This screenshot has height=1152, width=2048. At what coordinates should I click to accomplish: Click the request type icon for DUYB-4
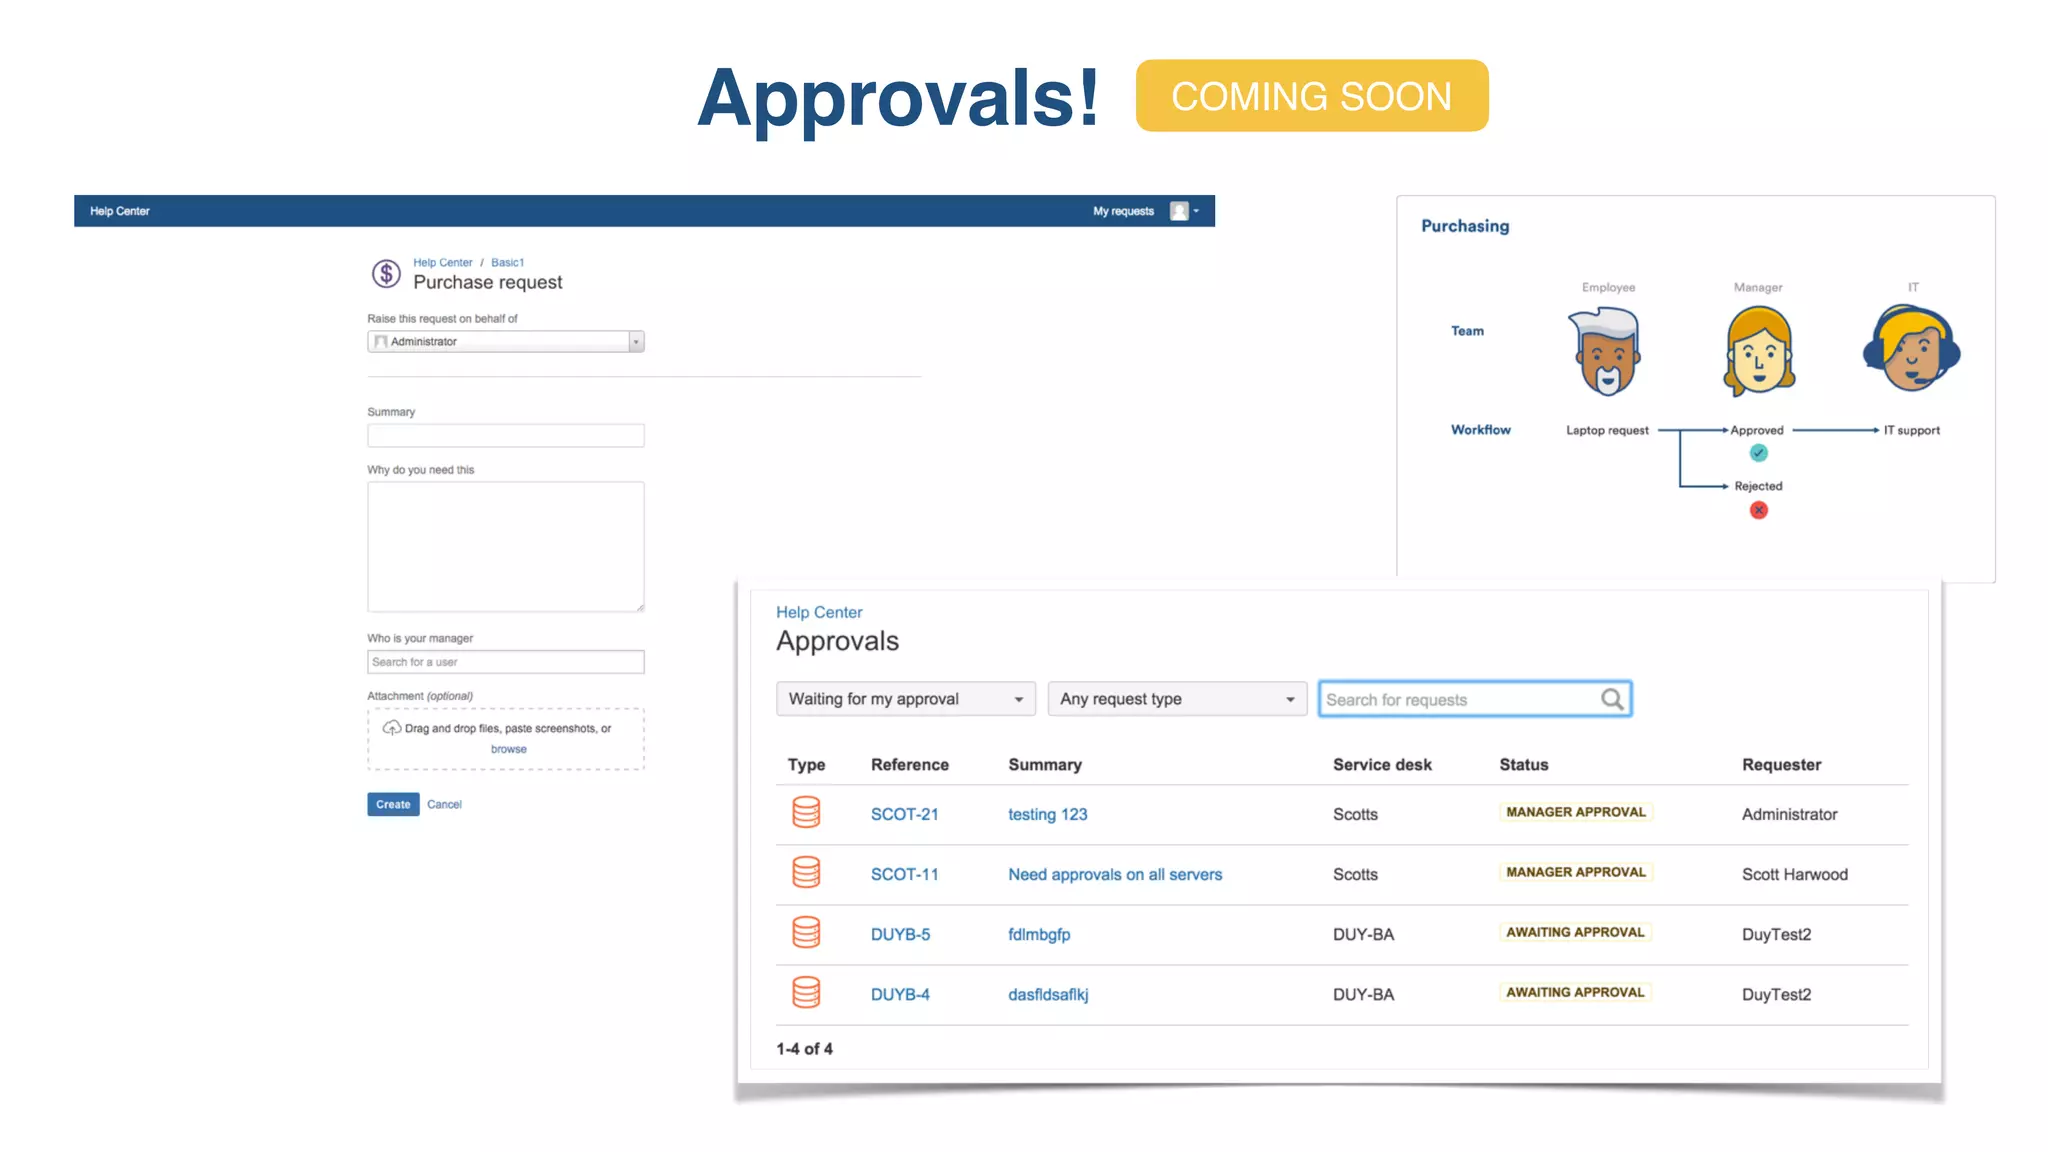806,992
